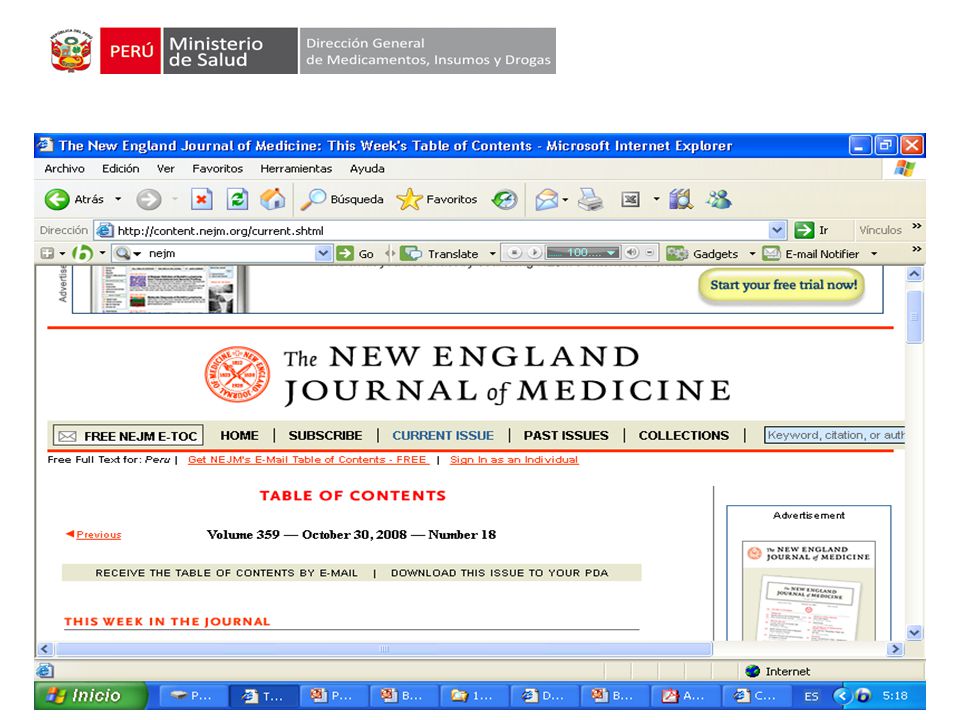
Task: Open the E-mail Notifier button
Action: 811,253
